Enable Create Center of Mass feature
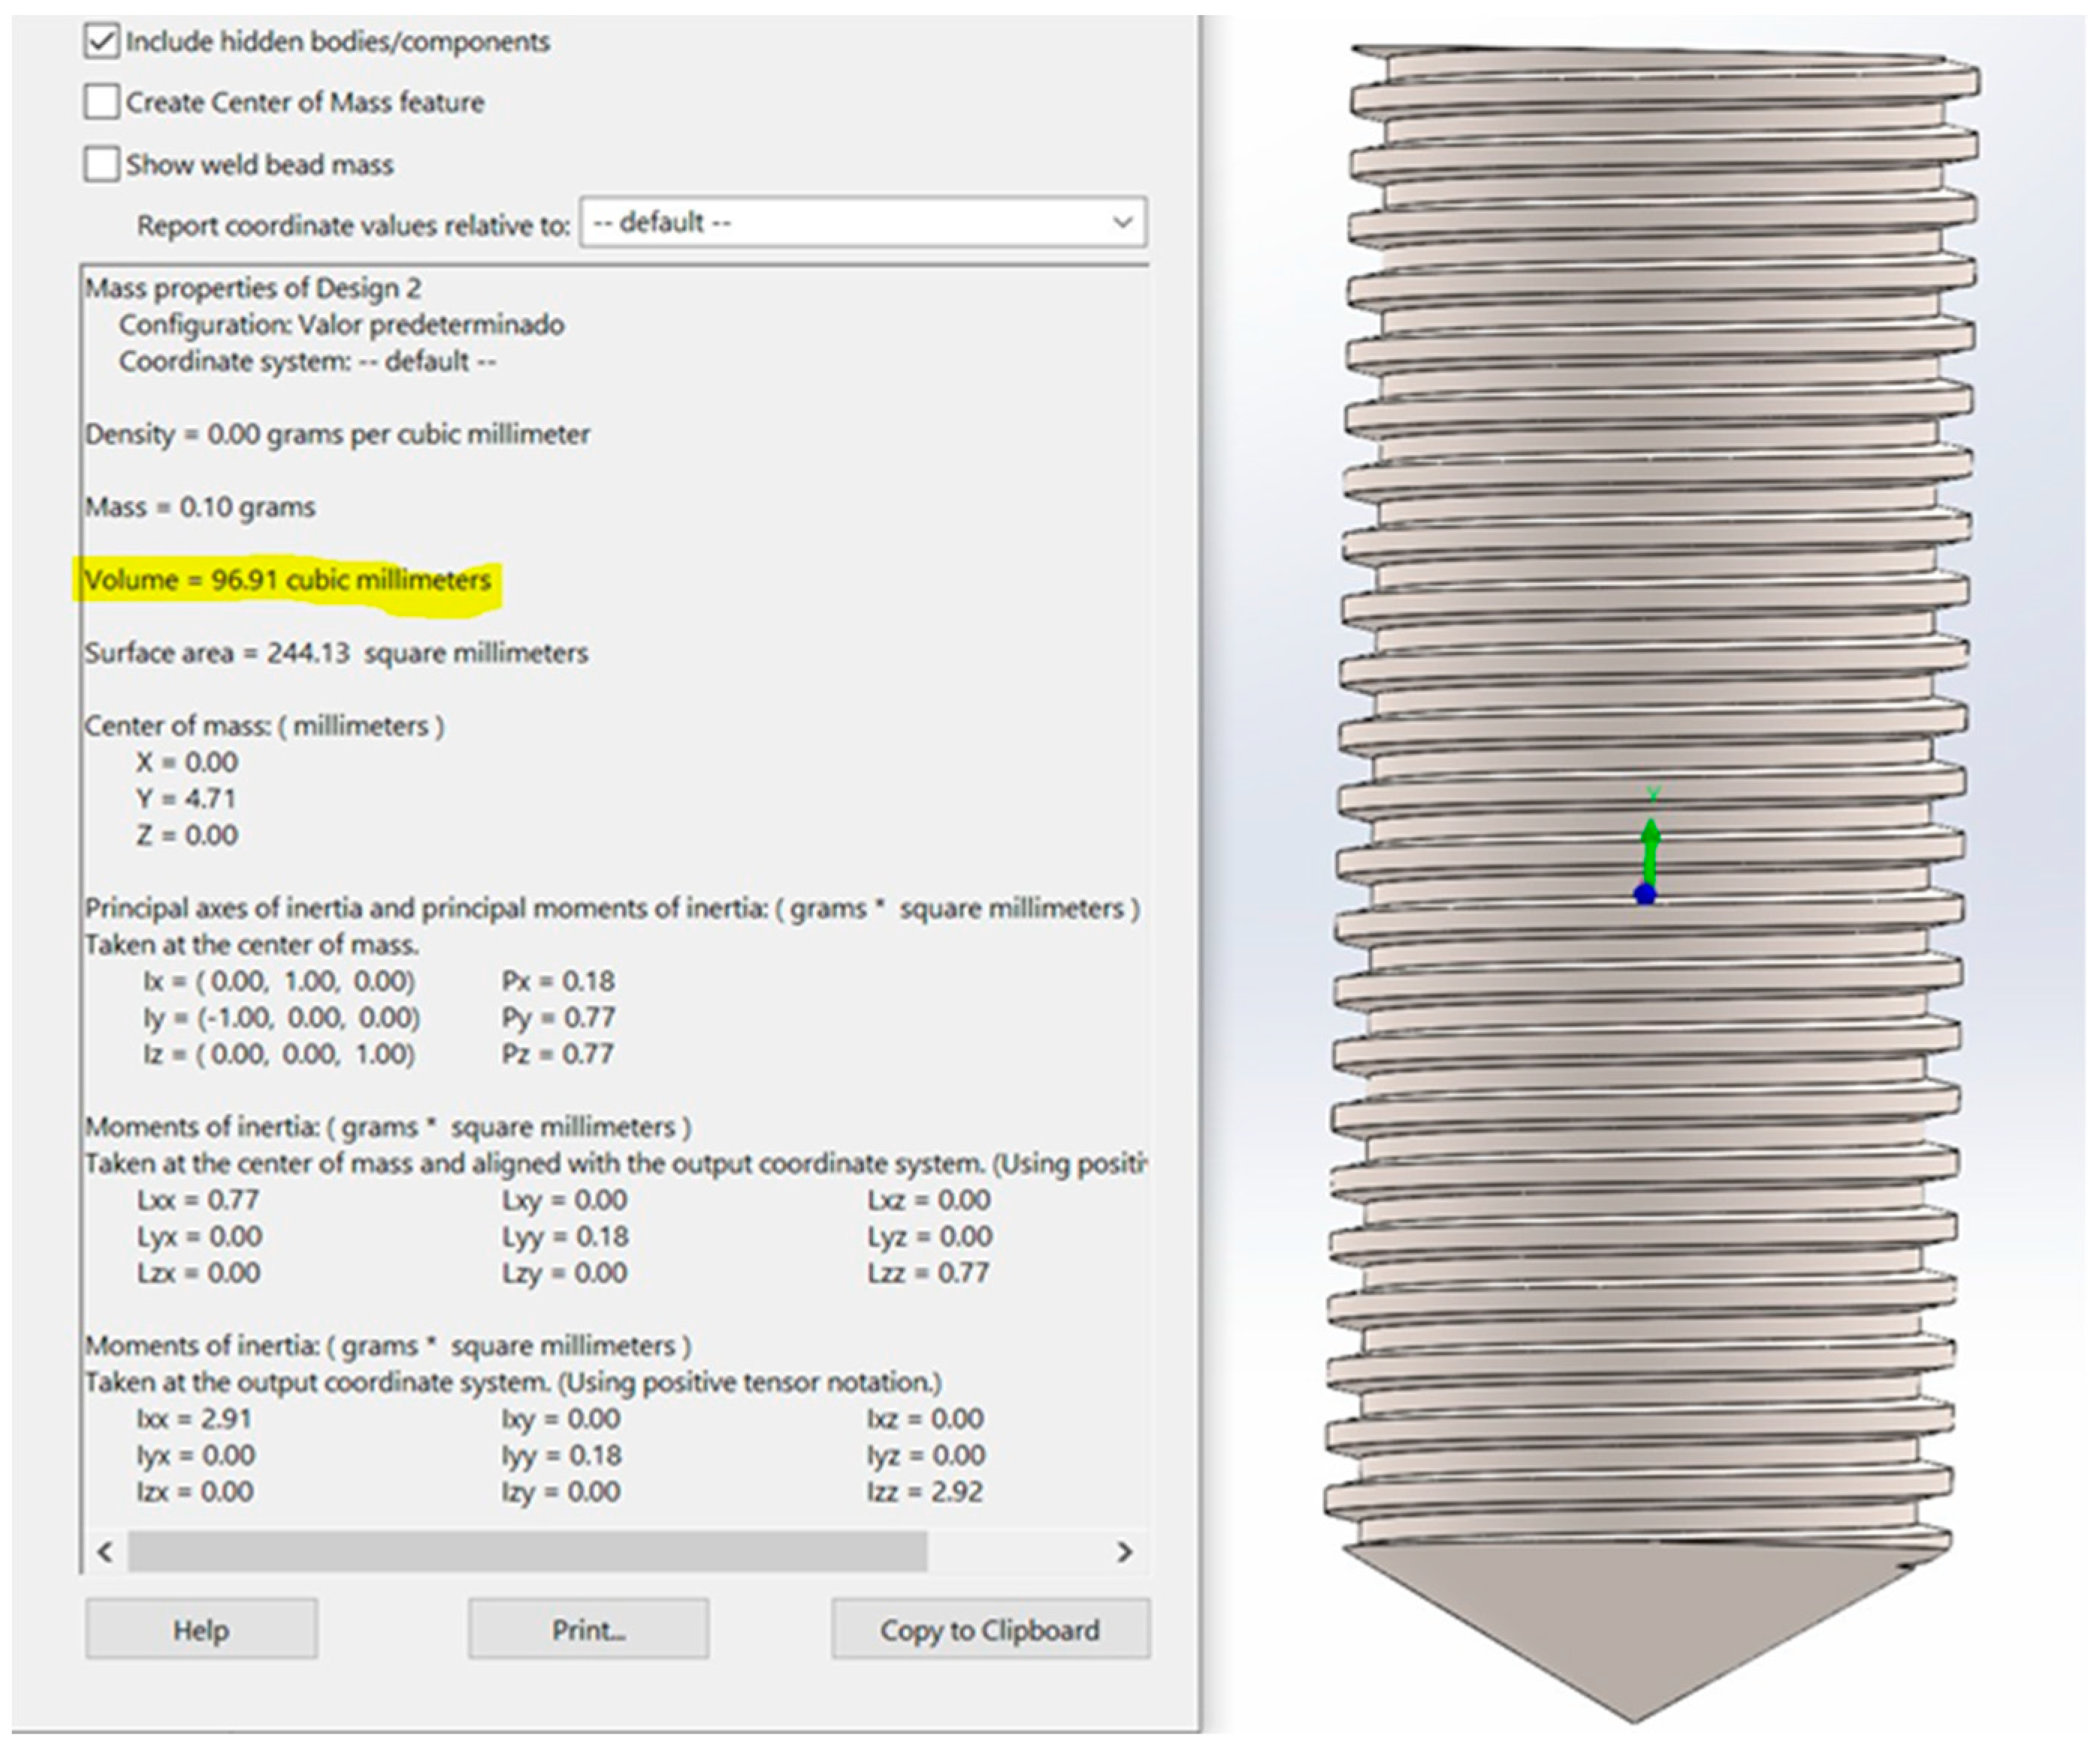This screenshot has width=2100, height=1751. pyautogui.click(x=101, y=102)
